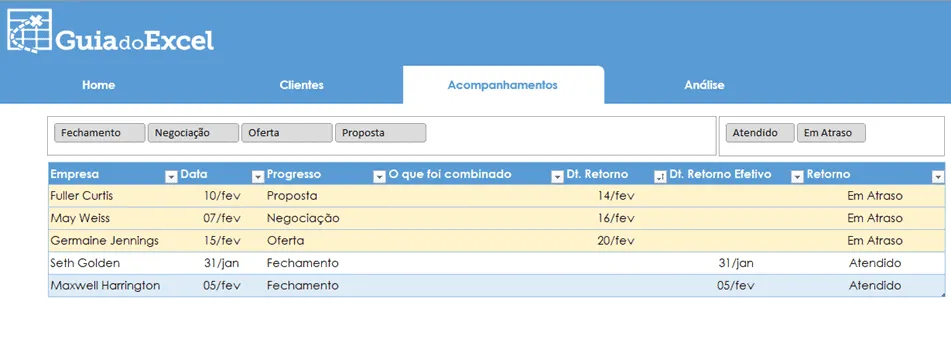
Task: Go to the Análise tab
Action: point(704,85)
